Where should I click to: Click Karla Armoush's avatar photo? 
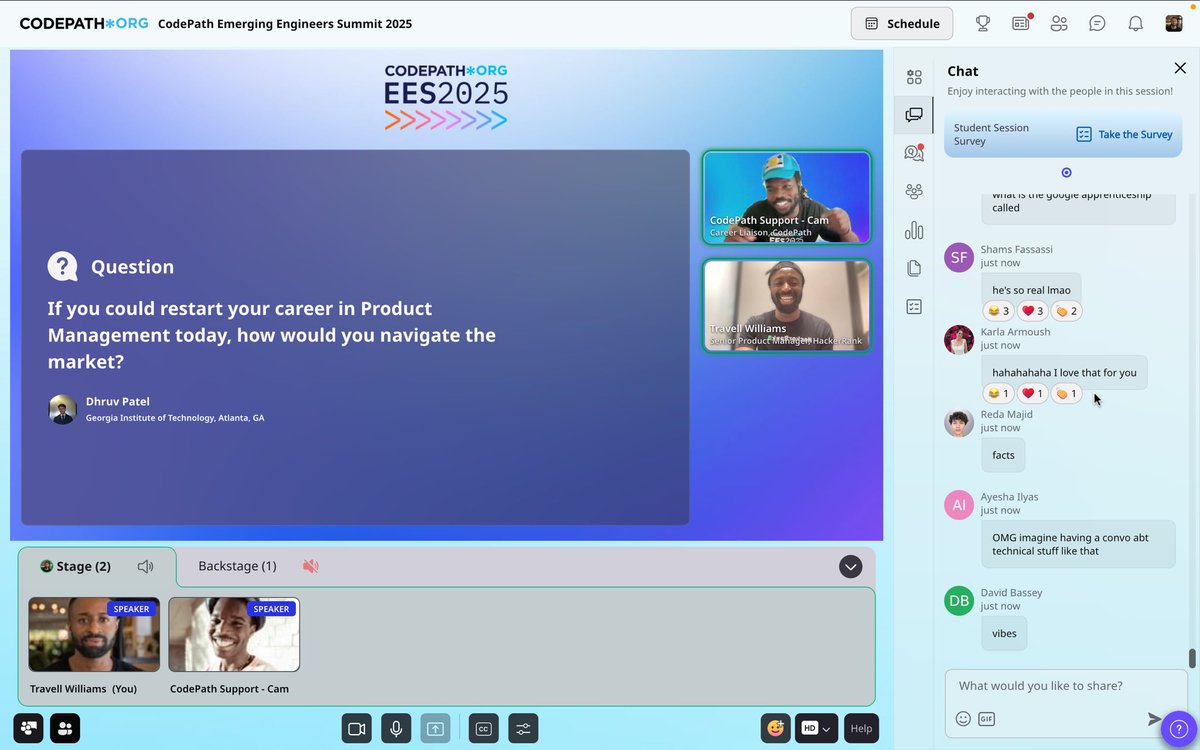pos(959,340)
